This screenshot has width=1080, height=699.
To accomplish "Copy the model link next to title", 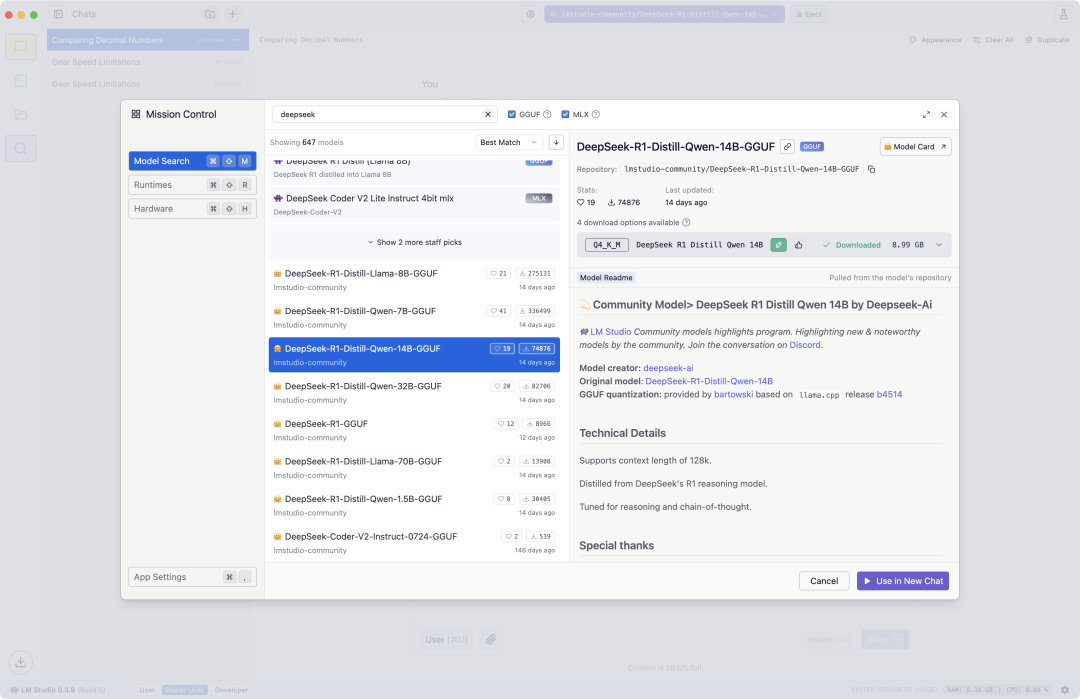I will coord(787,147).
